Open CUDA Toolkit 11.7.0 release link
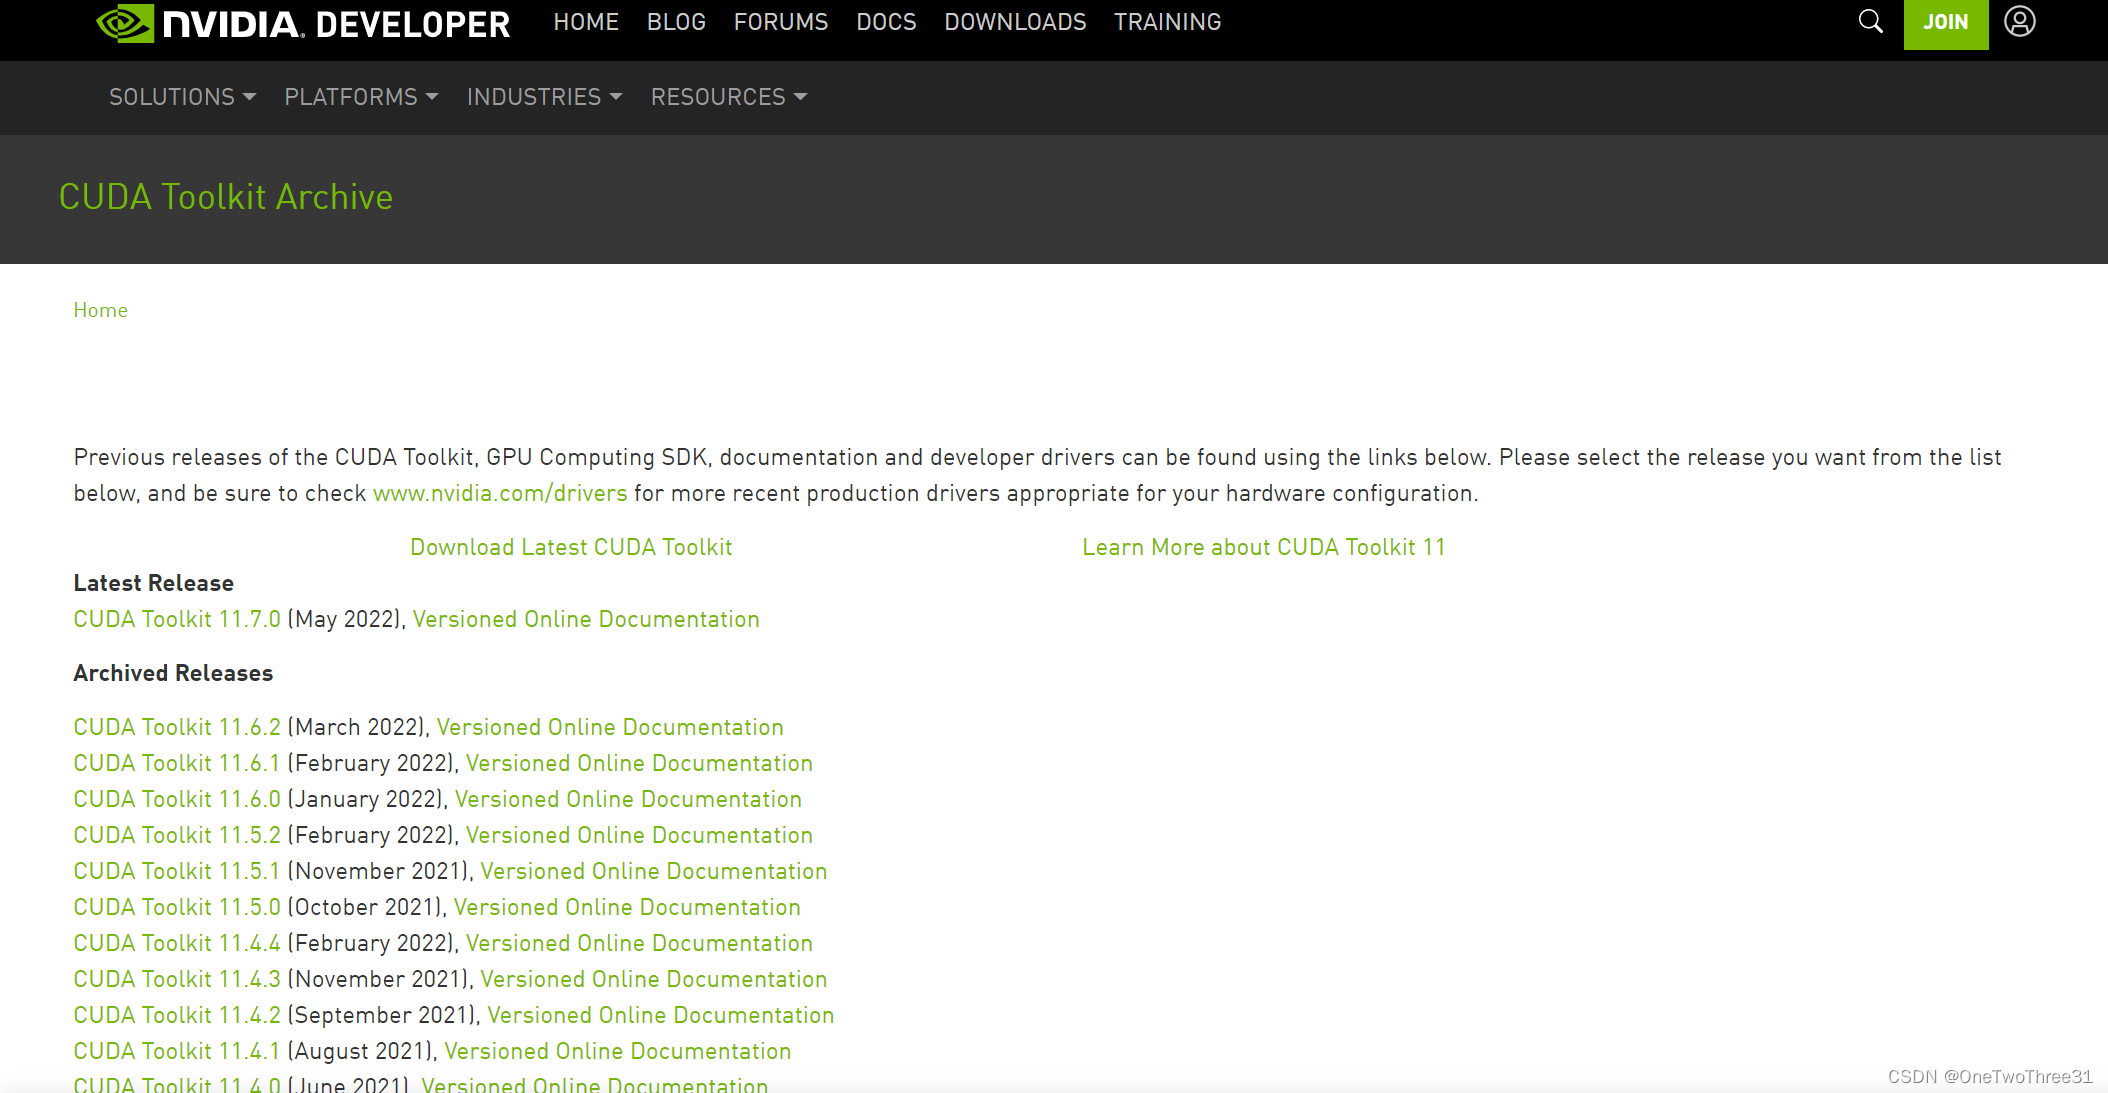 (177, 619)
